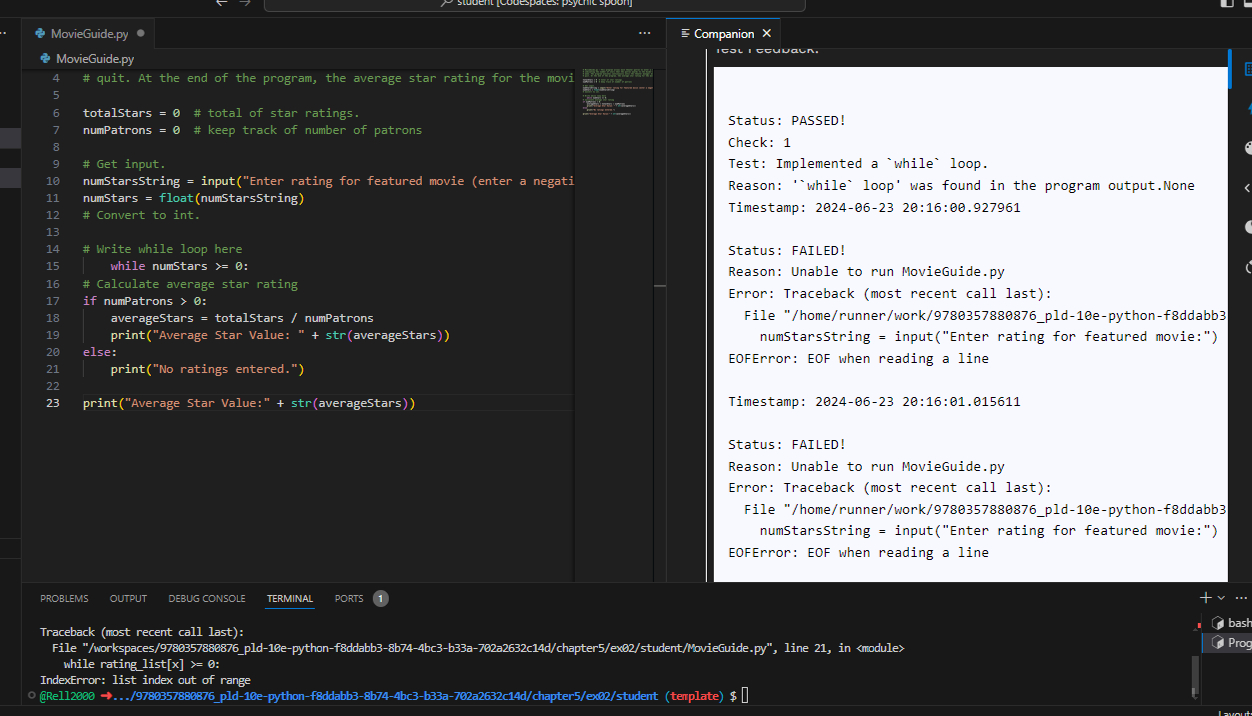Click the editor more-actions ellipsis

coord(644,33)
